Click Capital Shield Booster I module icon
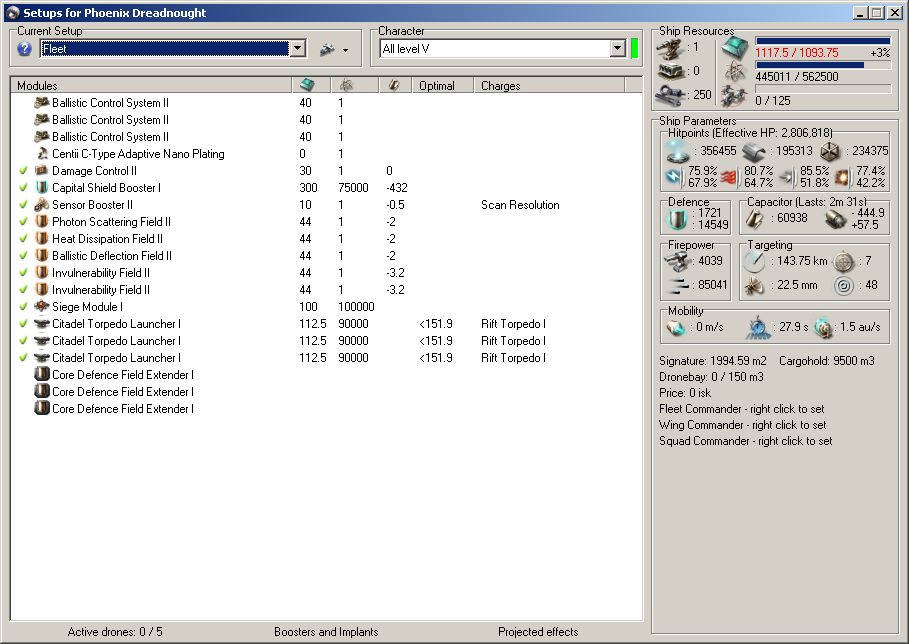 tap(42, 187)
